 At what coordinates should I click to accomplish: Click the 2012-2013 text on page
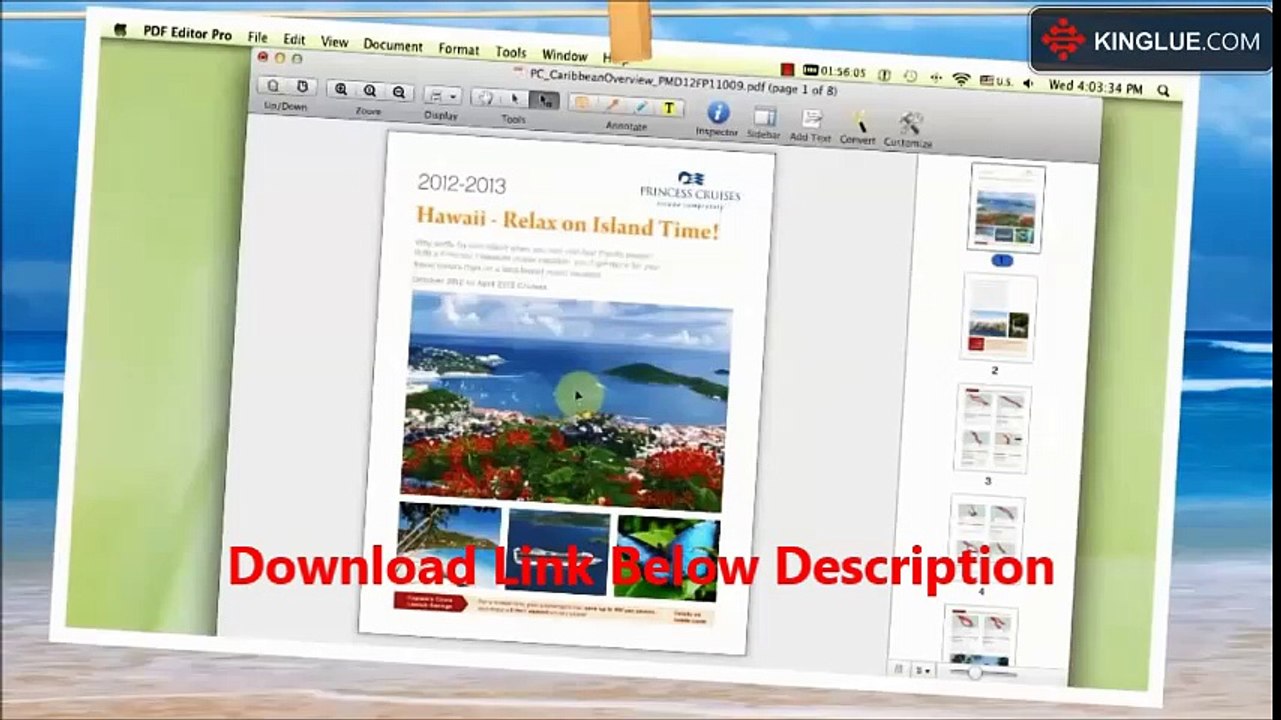tap(461, 183)
